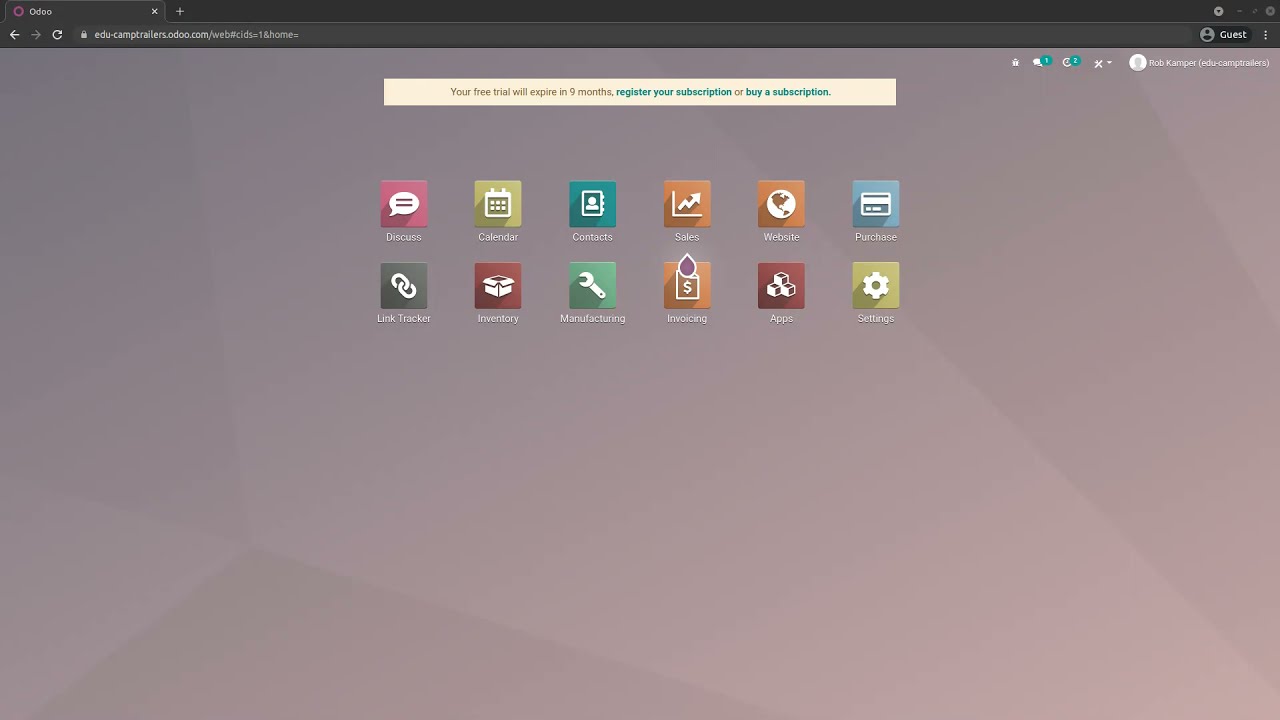
Task: Close the Odoo browser tab
Action: click(155, 11)
